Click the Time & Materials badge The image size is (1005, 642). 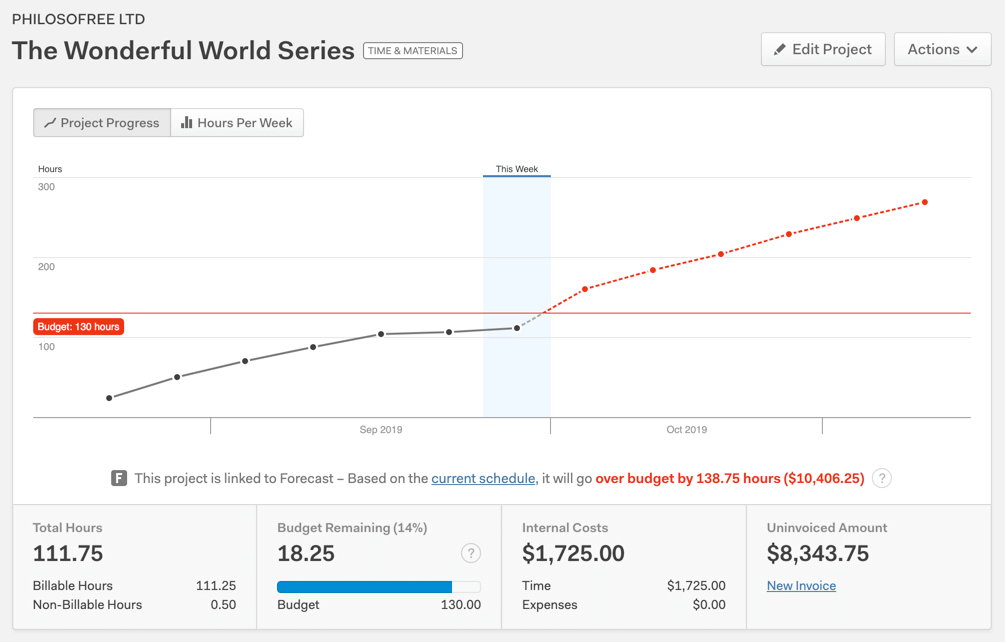click(x=412, y=51)
